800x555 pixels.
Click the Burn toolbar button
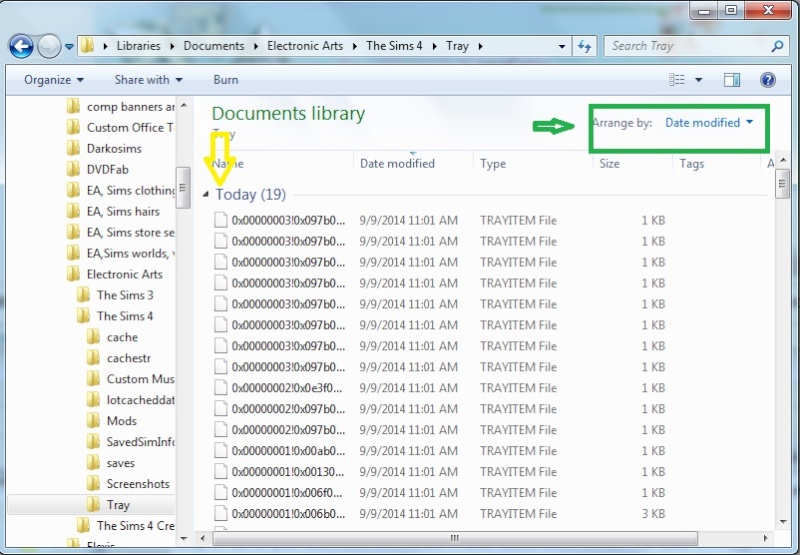tap(226, 80)
